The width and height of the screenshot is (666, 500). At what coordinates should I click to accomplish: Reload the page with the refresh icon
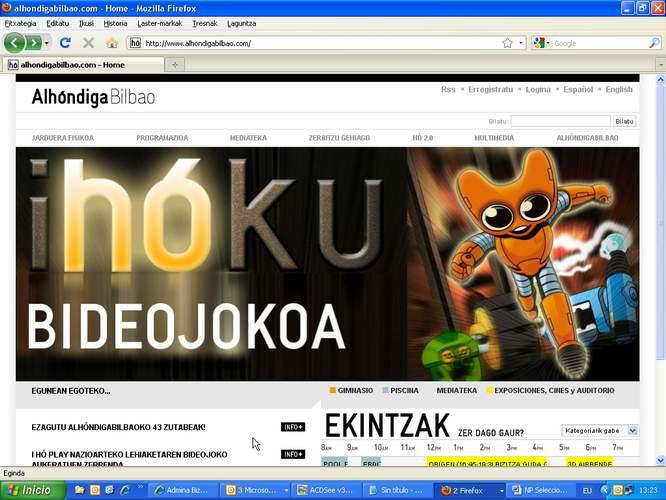point(65,43)
